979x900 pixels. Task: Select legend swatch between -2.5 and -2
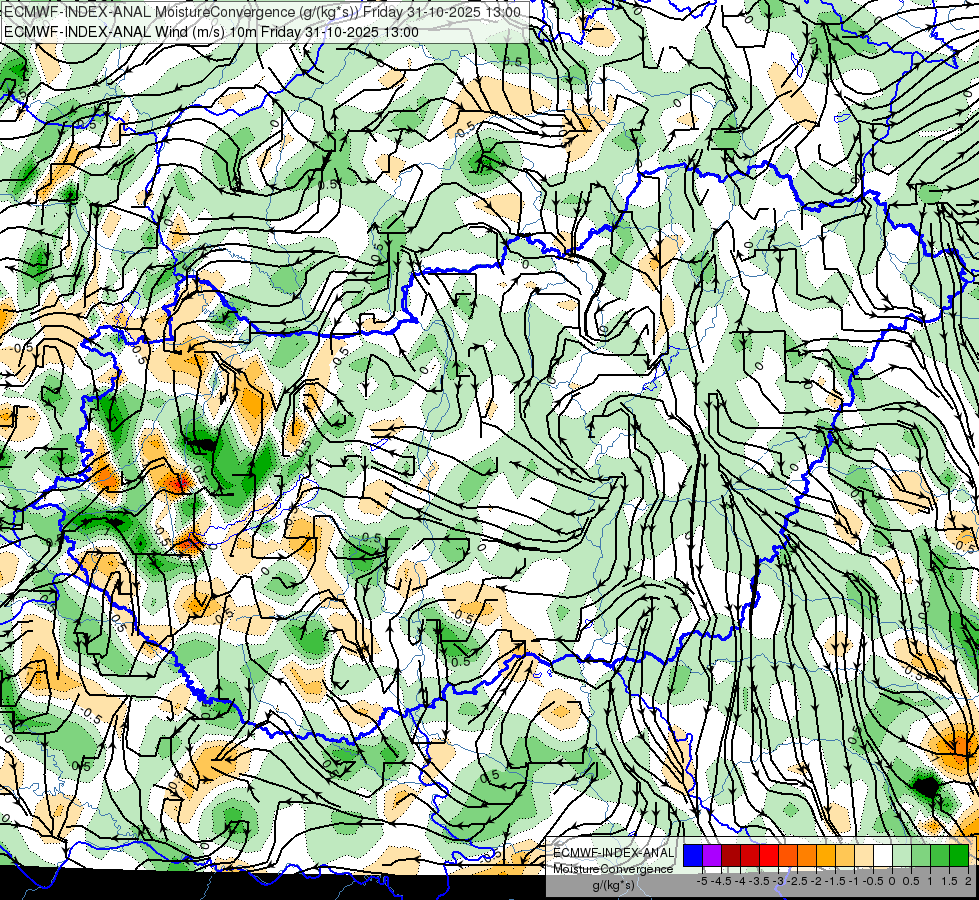click(x=807, y=855)
